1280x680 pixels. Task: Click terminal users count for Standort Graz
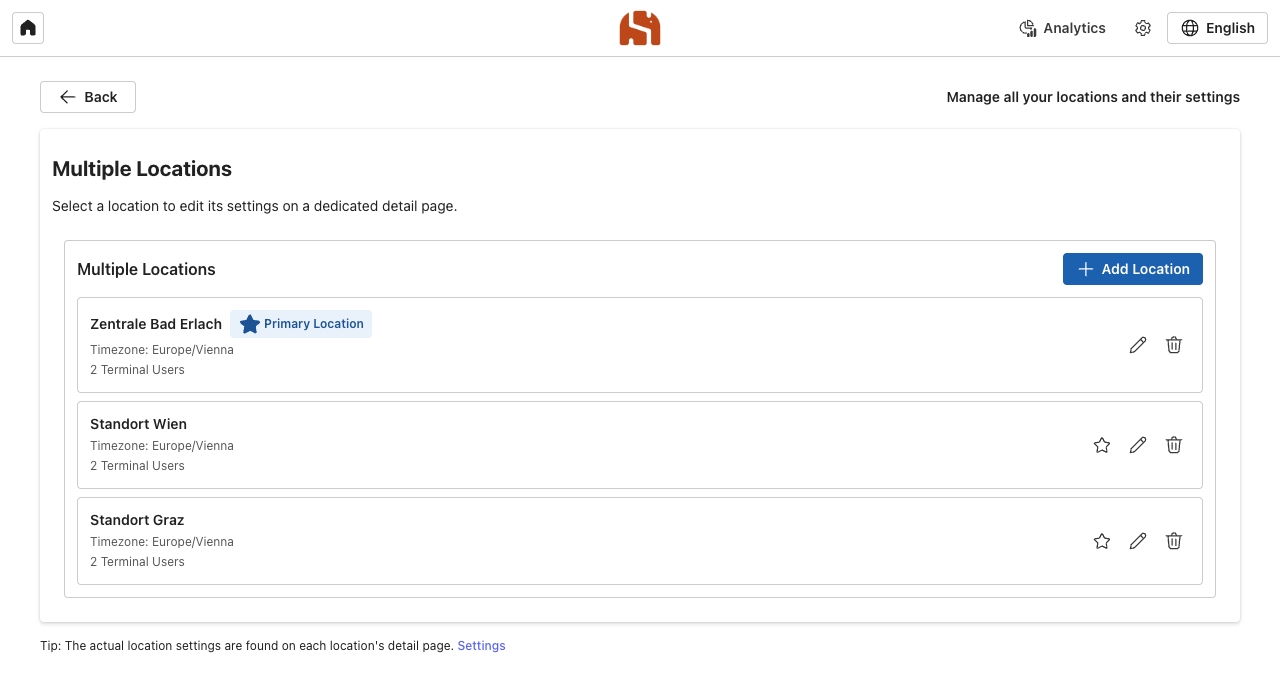tap(137, 562)
